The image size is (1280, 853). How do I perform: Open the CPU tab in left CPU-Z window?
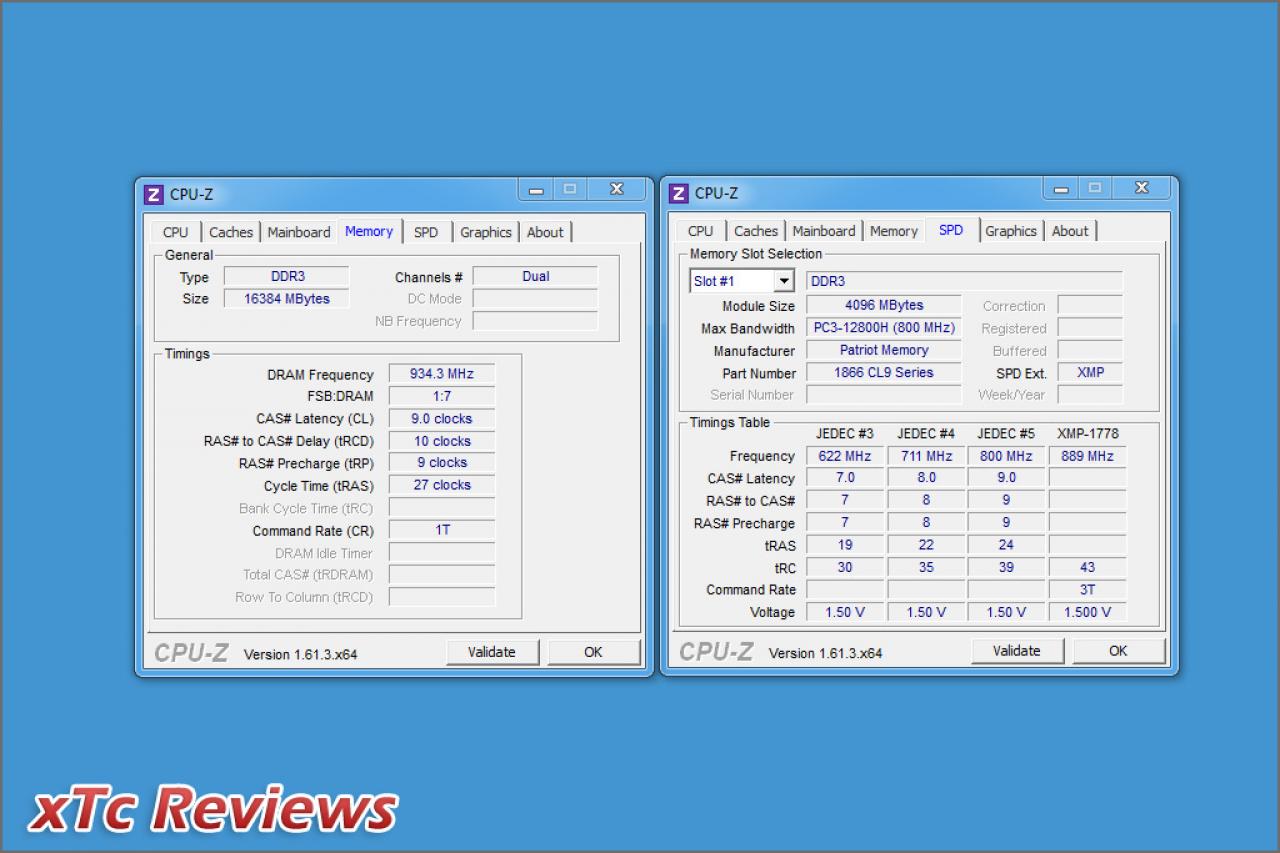coord(175,232)
